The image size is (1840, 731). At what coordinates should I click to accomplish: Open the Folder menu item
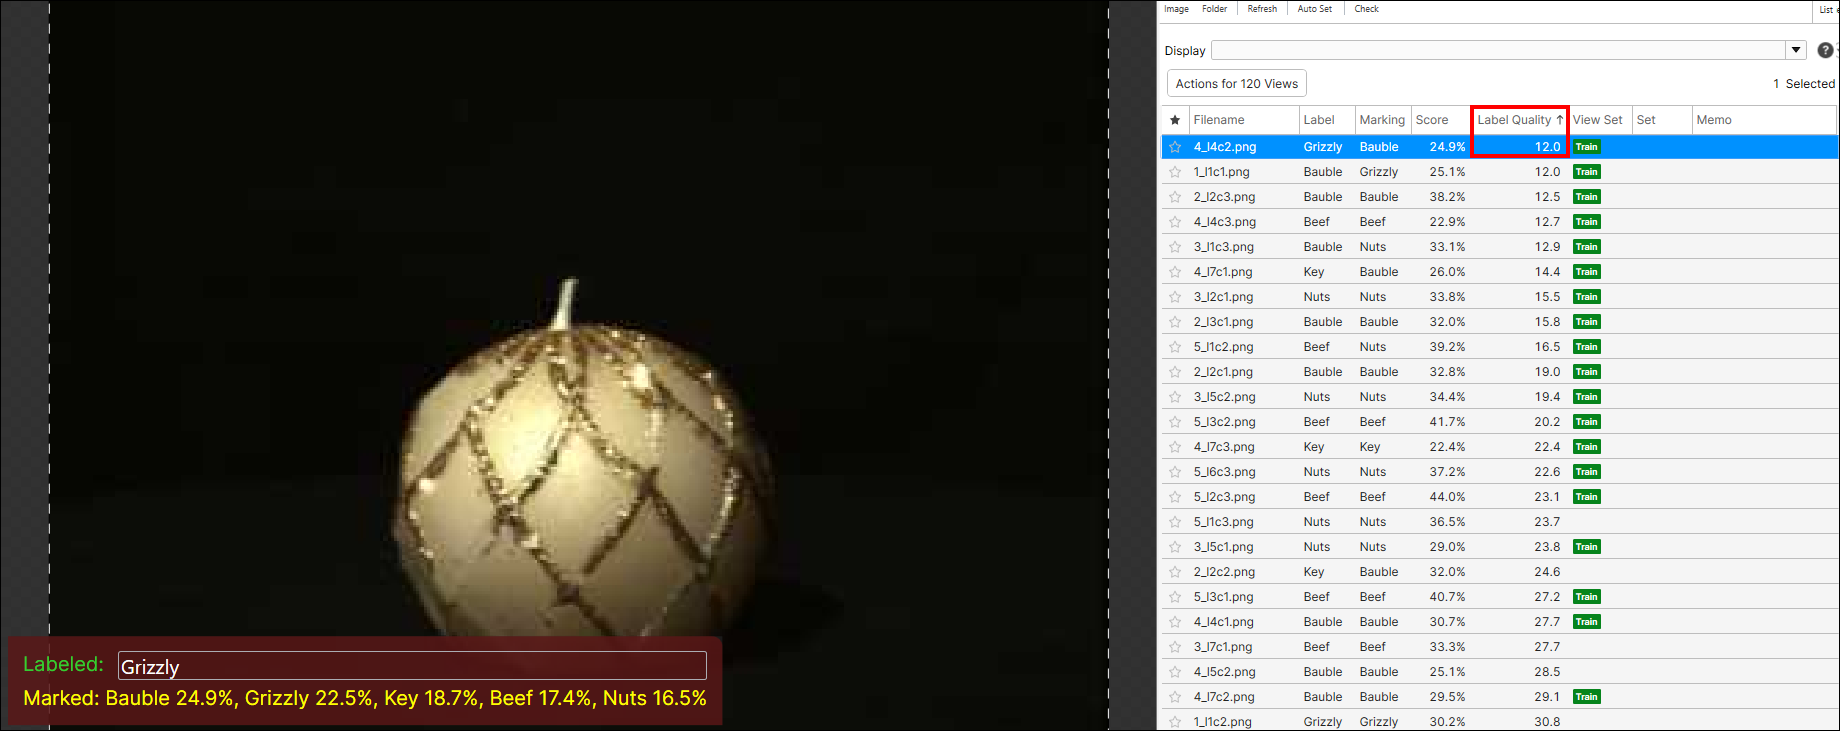point(1214,9)
